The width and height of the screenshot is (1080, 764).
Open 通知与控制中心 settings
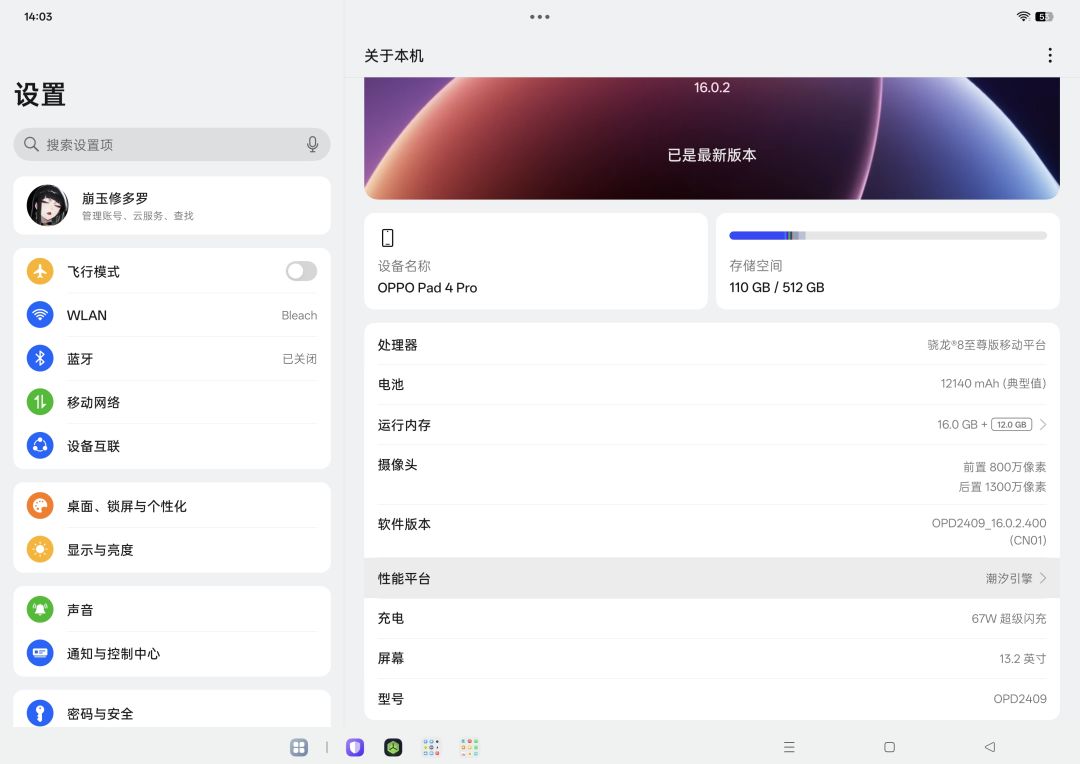(x=172, y=653)
